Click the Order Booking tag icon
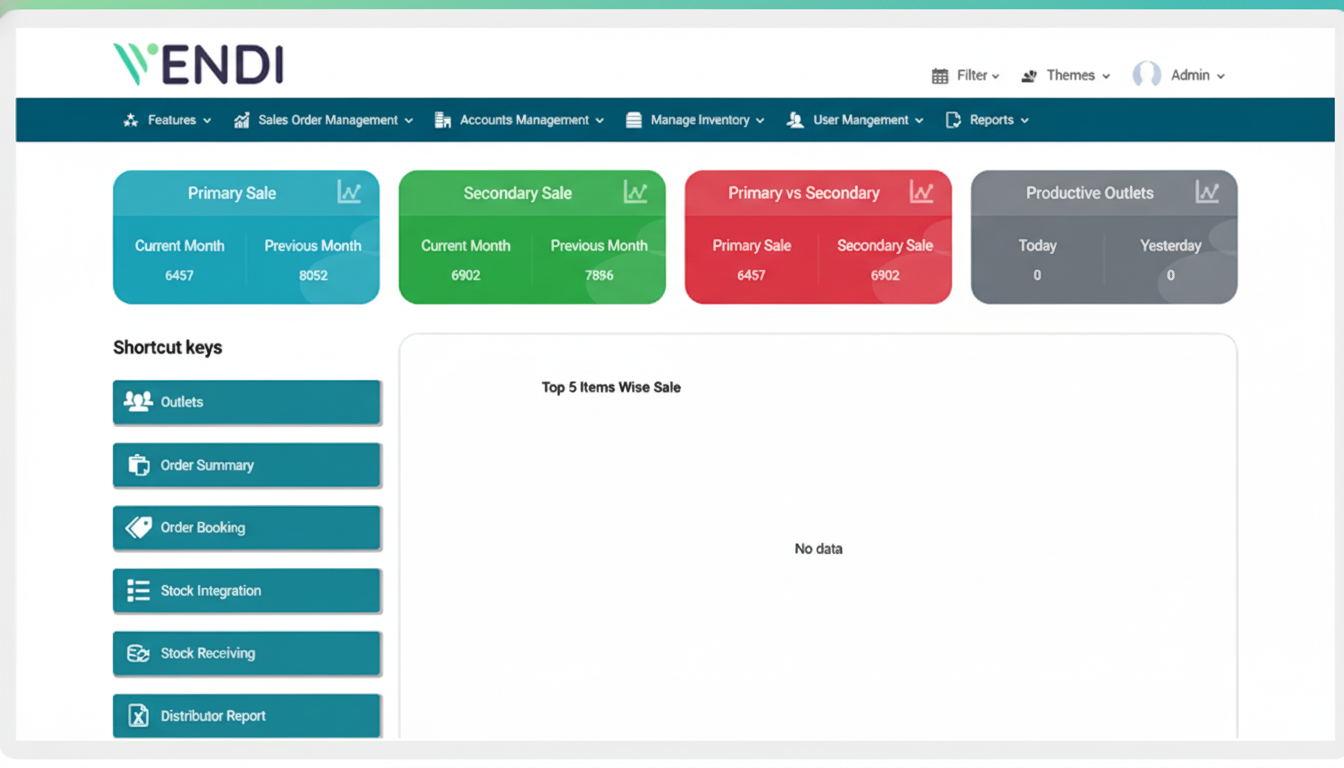Image resolution: width=1344 pixels, height=768 pixels. coord(137,528)
